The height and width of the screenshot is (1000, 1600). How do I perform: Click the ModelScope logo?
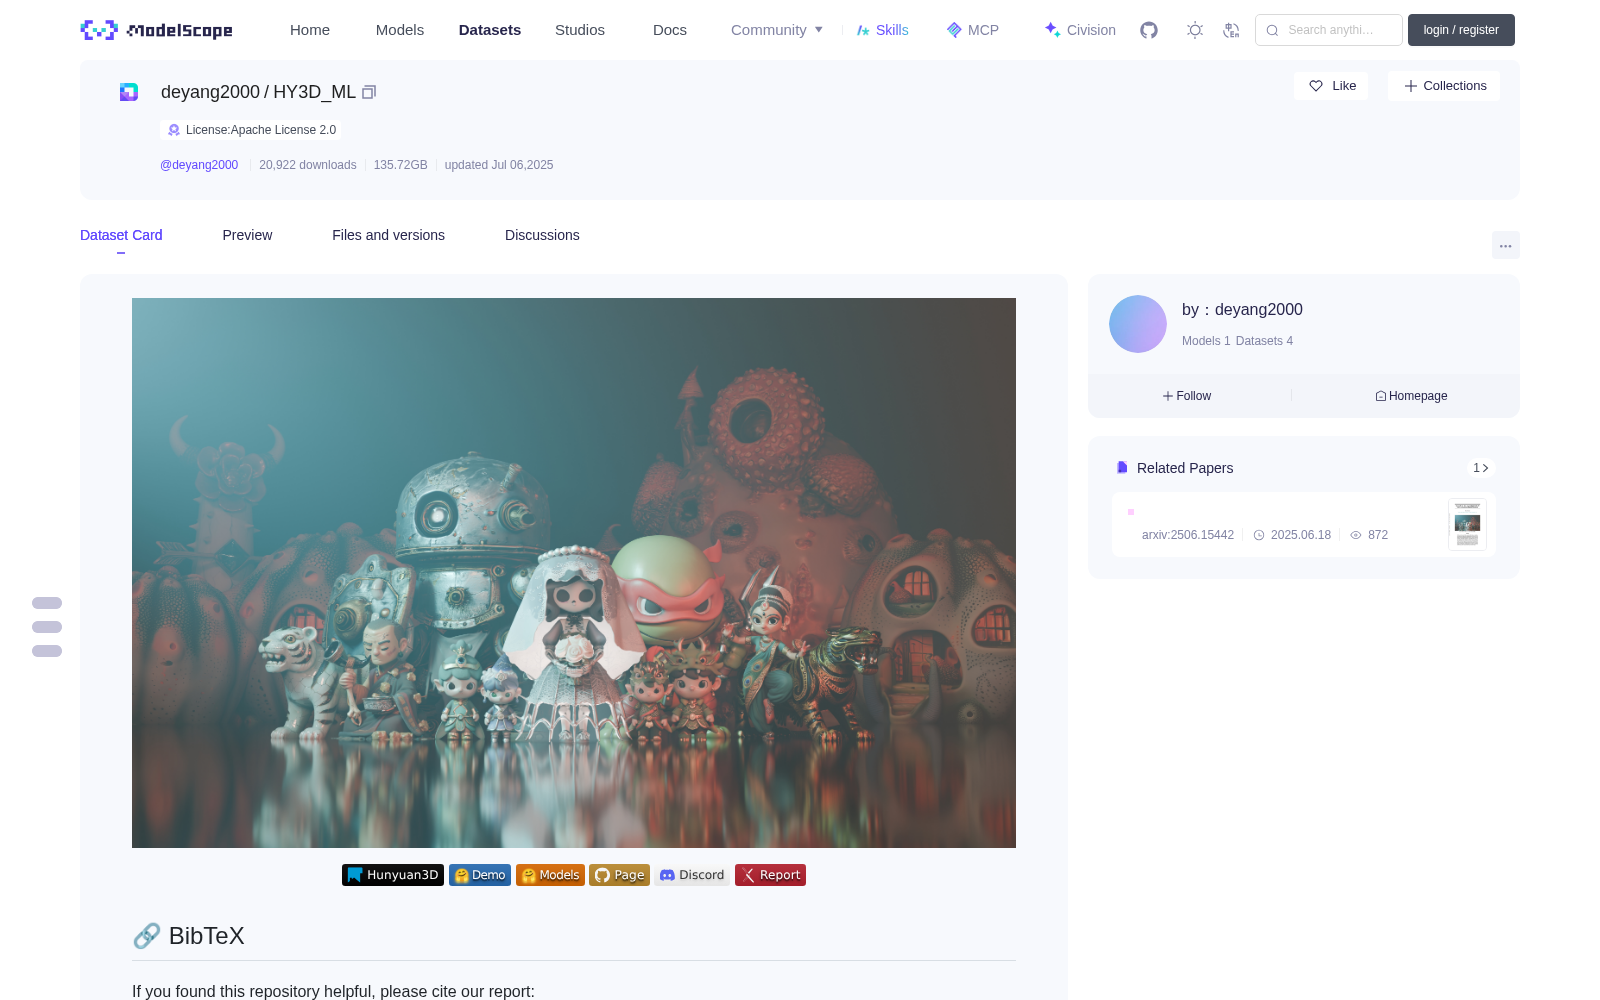[157, 30]
